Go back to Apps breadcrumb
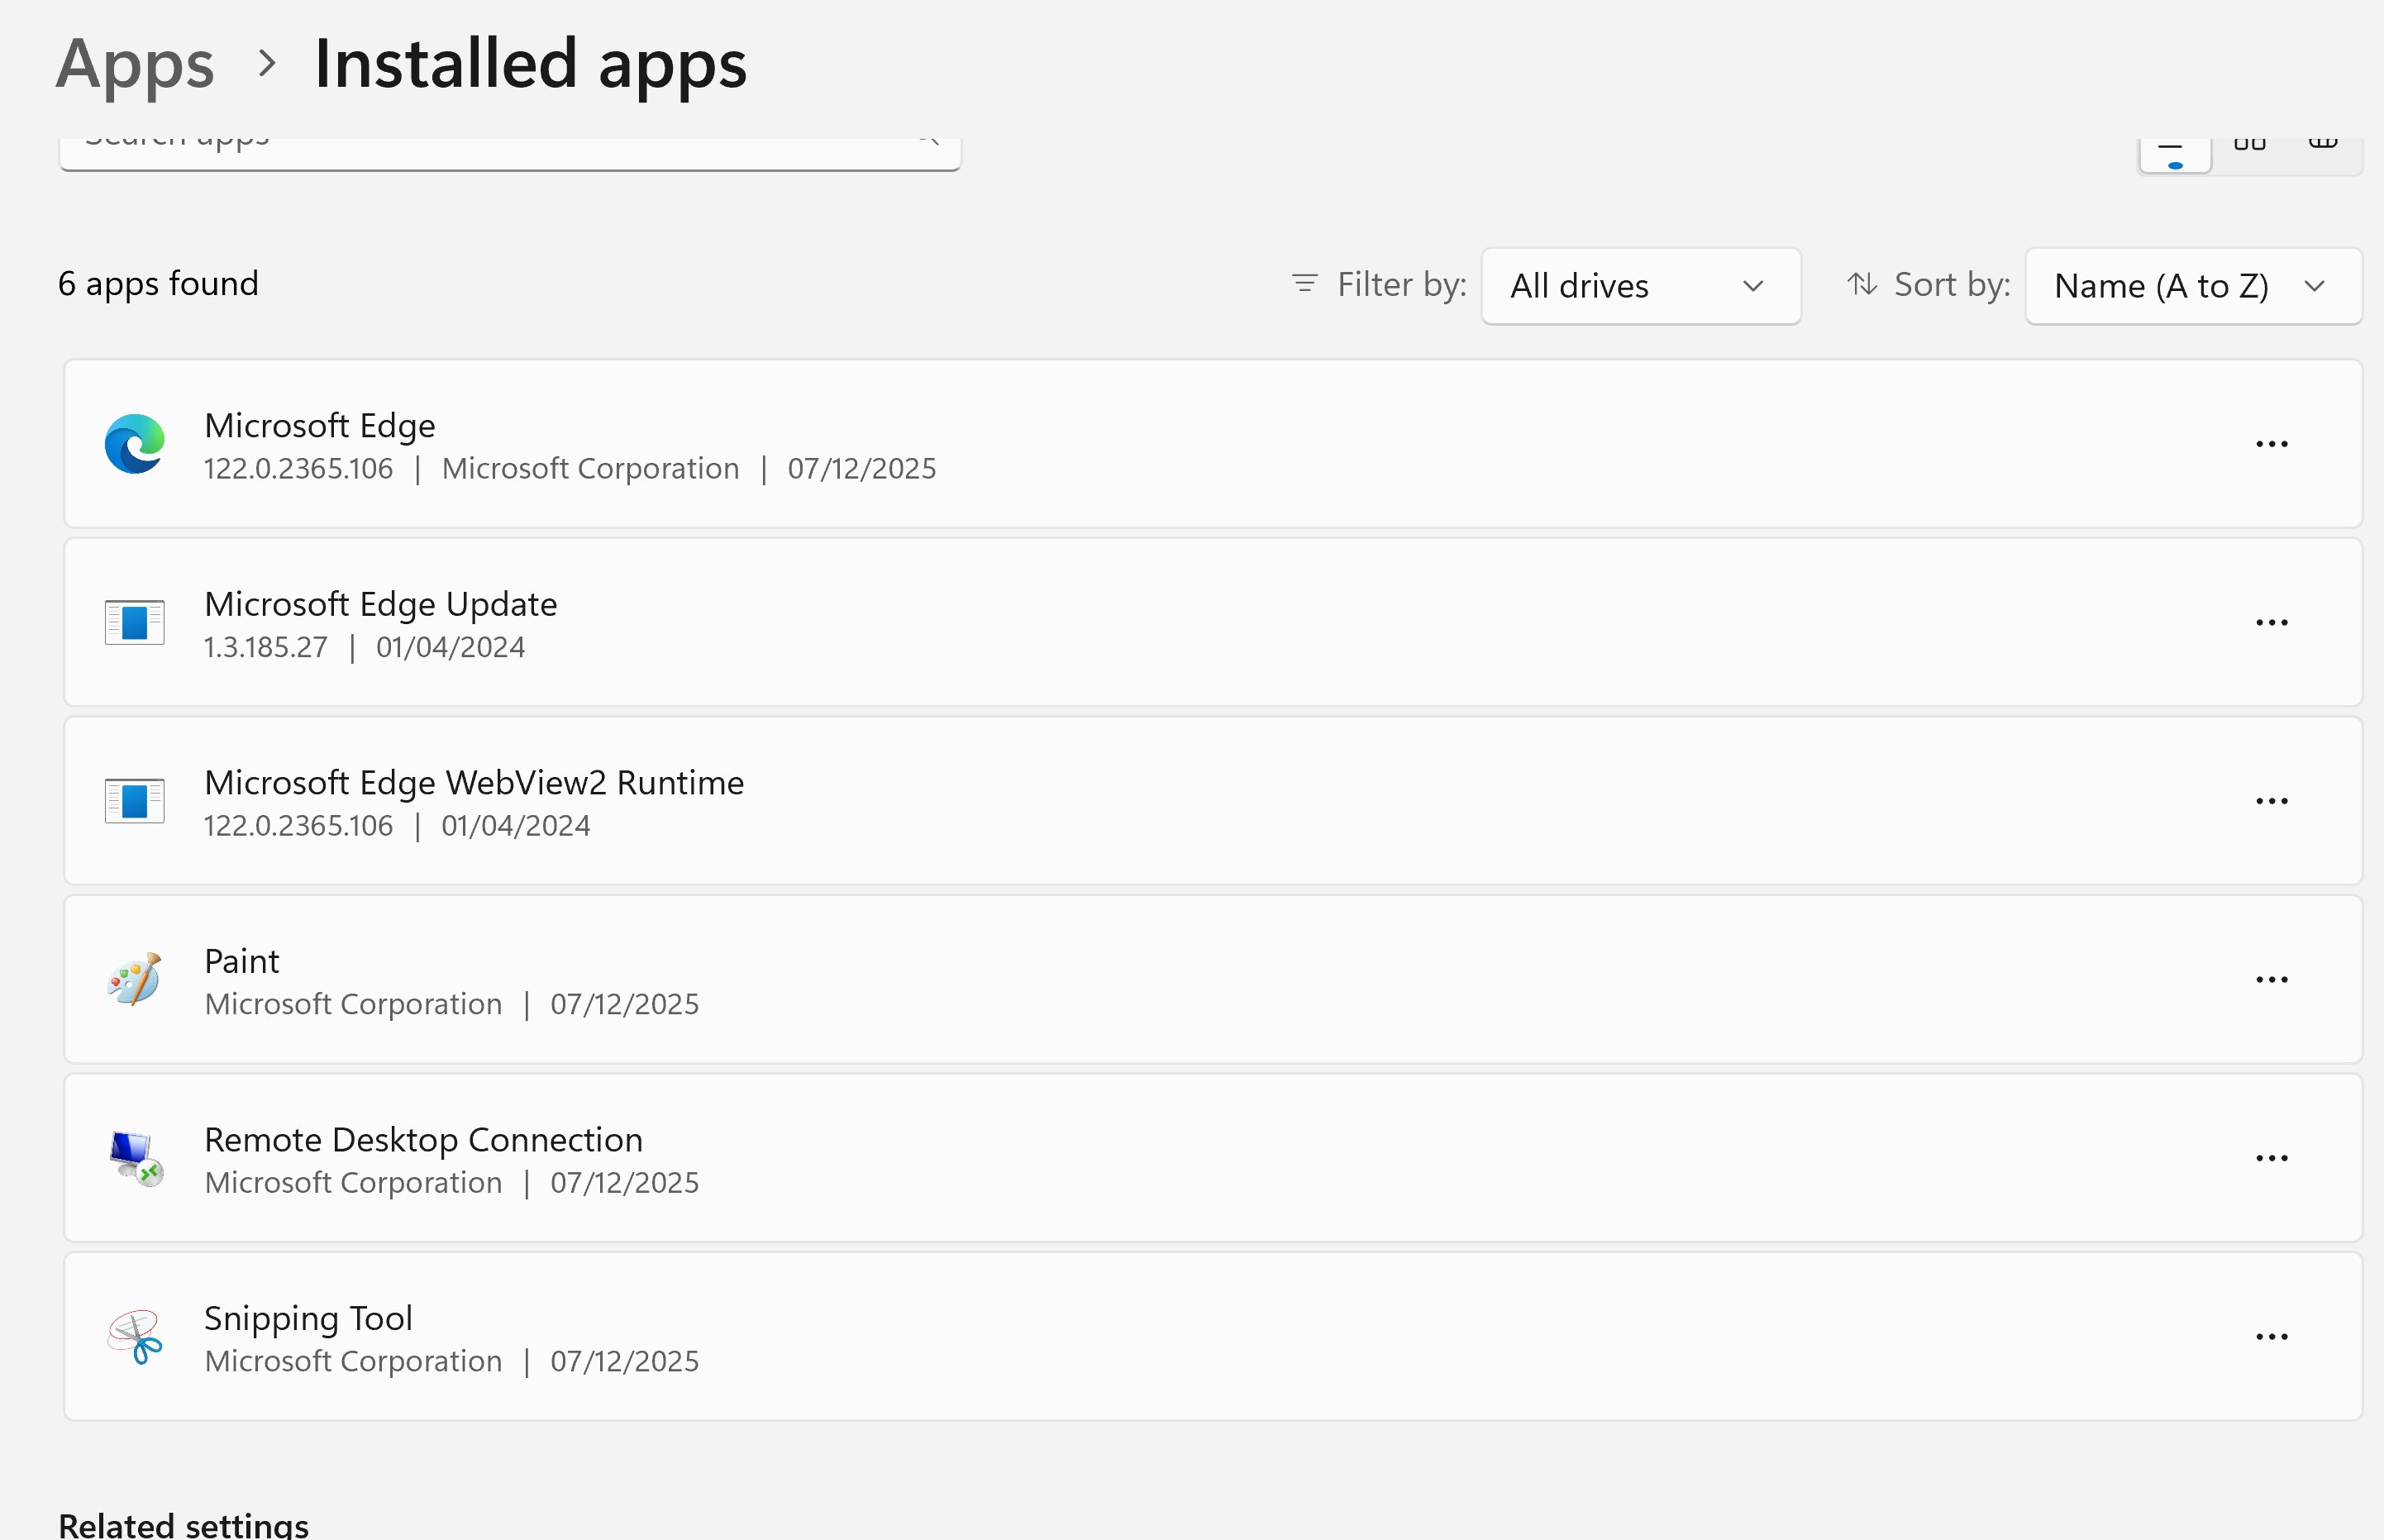The width and height of the screenshot is (2384, 1540). (135, 64)
